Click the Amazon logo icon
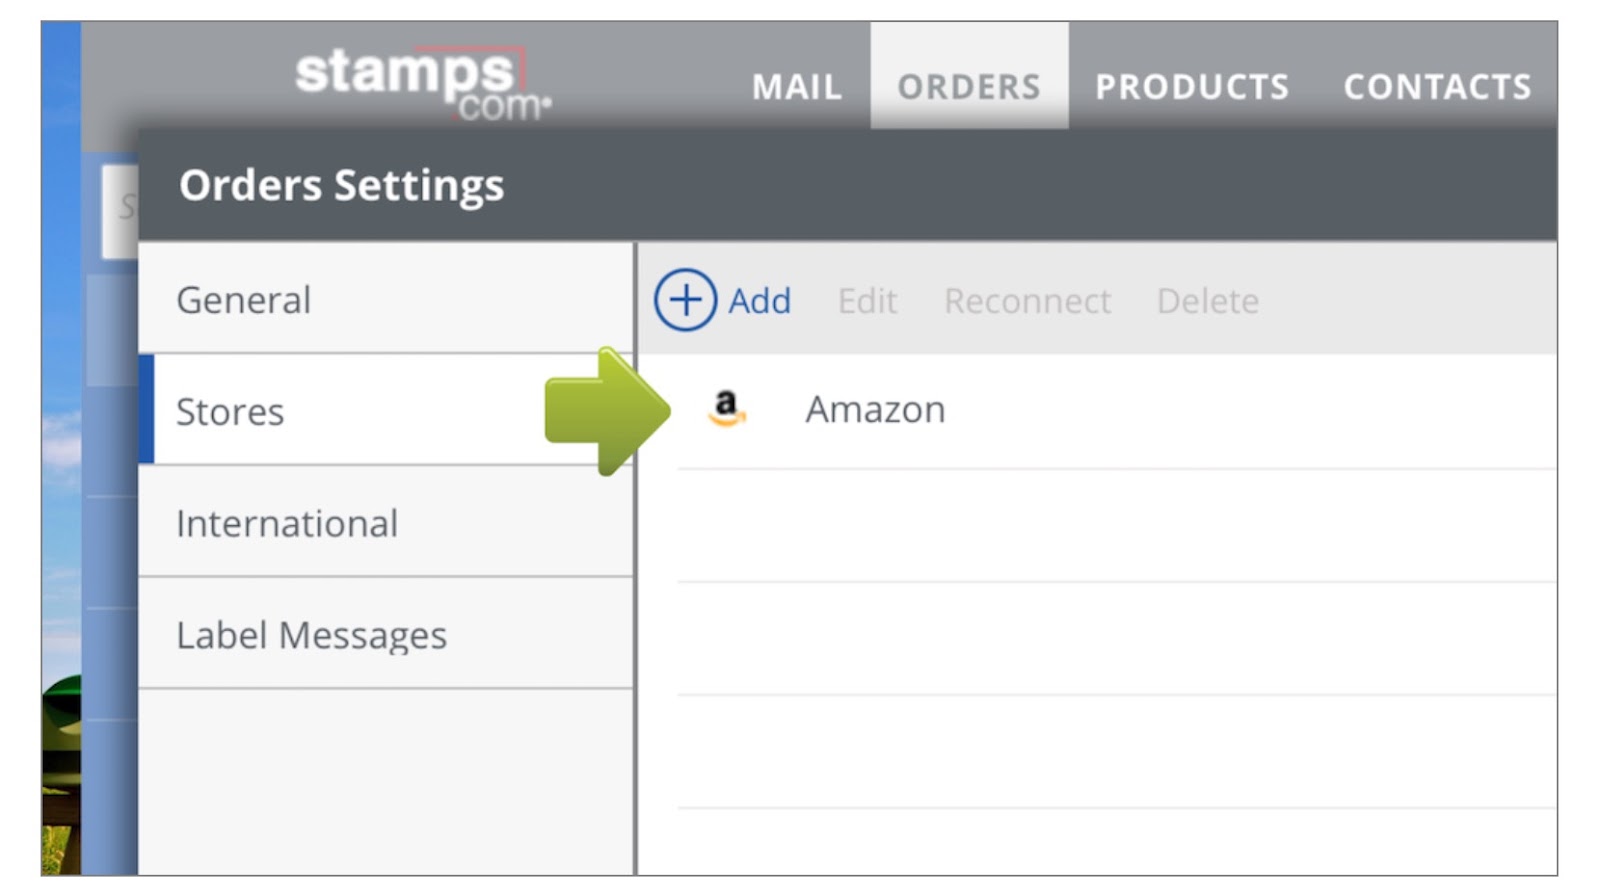Screen dimensions: 1600x894 (x=727, y=409)
